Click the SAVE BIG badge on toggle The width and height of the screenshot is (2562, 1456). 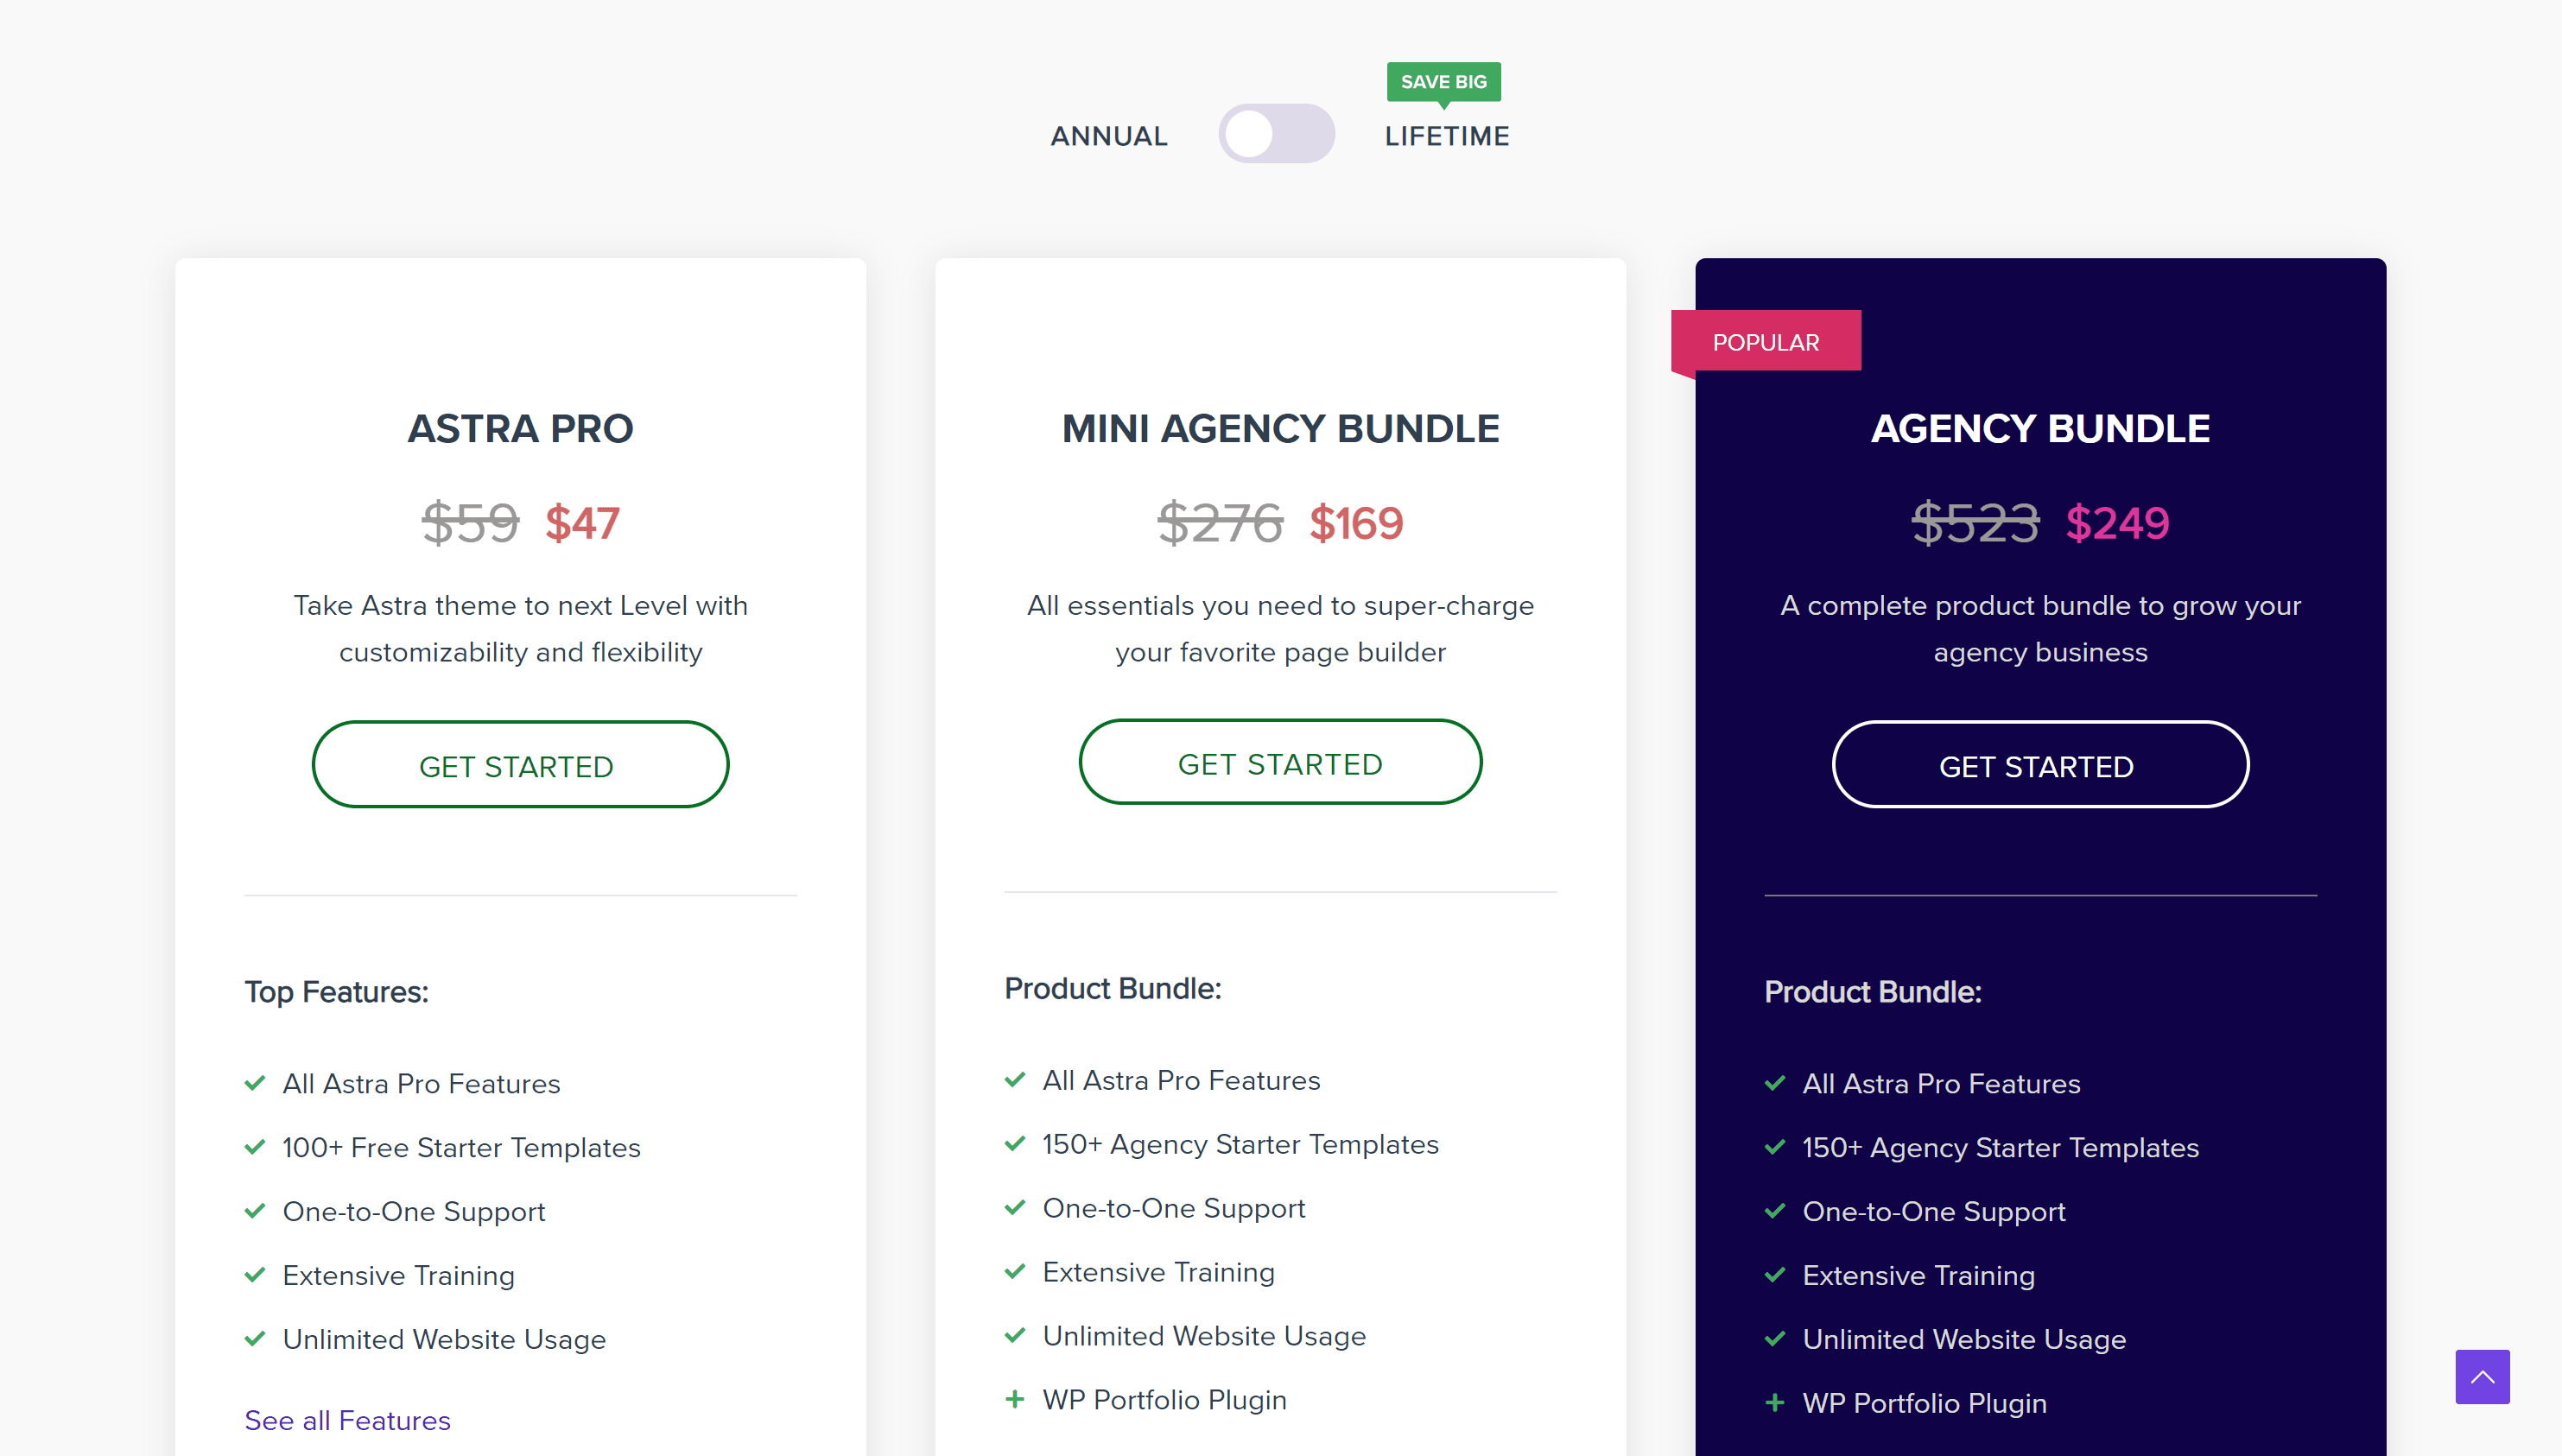tap(1443, 79)
